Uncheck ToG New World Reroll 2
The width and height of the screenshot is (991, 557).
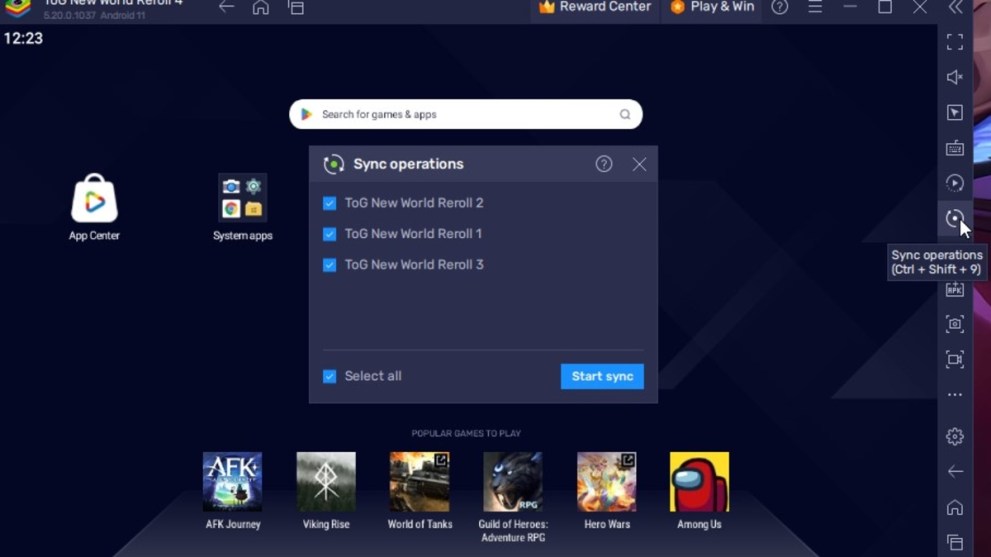[x=329, y=203]
